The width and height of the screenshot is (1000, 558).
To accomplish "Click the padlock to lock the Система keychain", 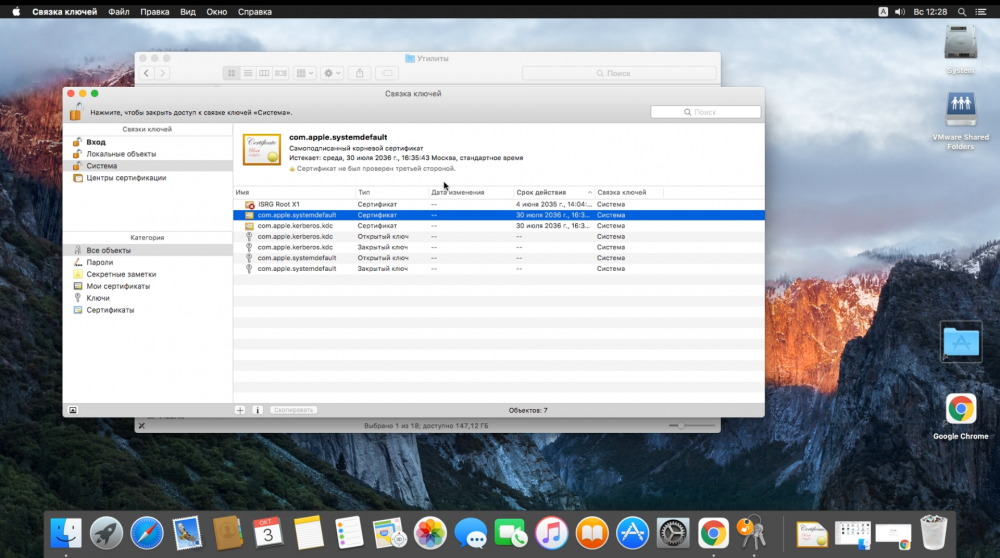I will (76, 112).
